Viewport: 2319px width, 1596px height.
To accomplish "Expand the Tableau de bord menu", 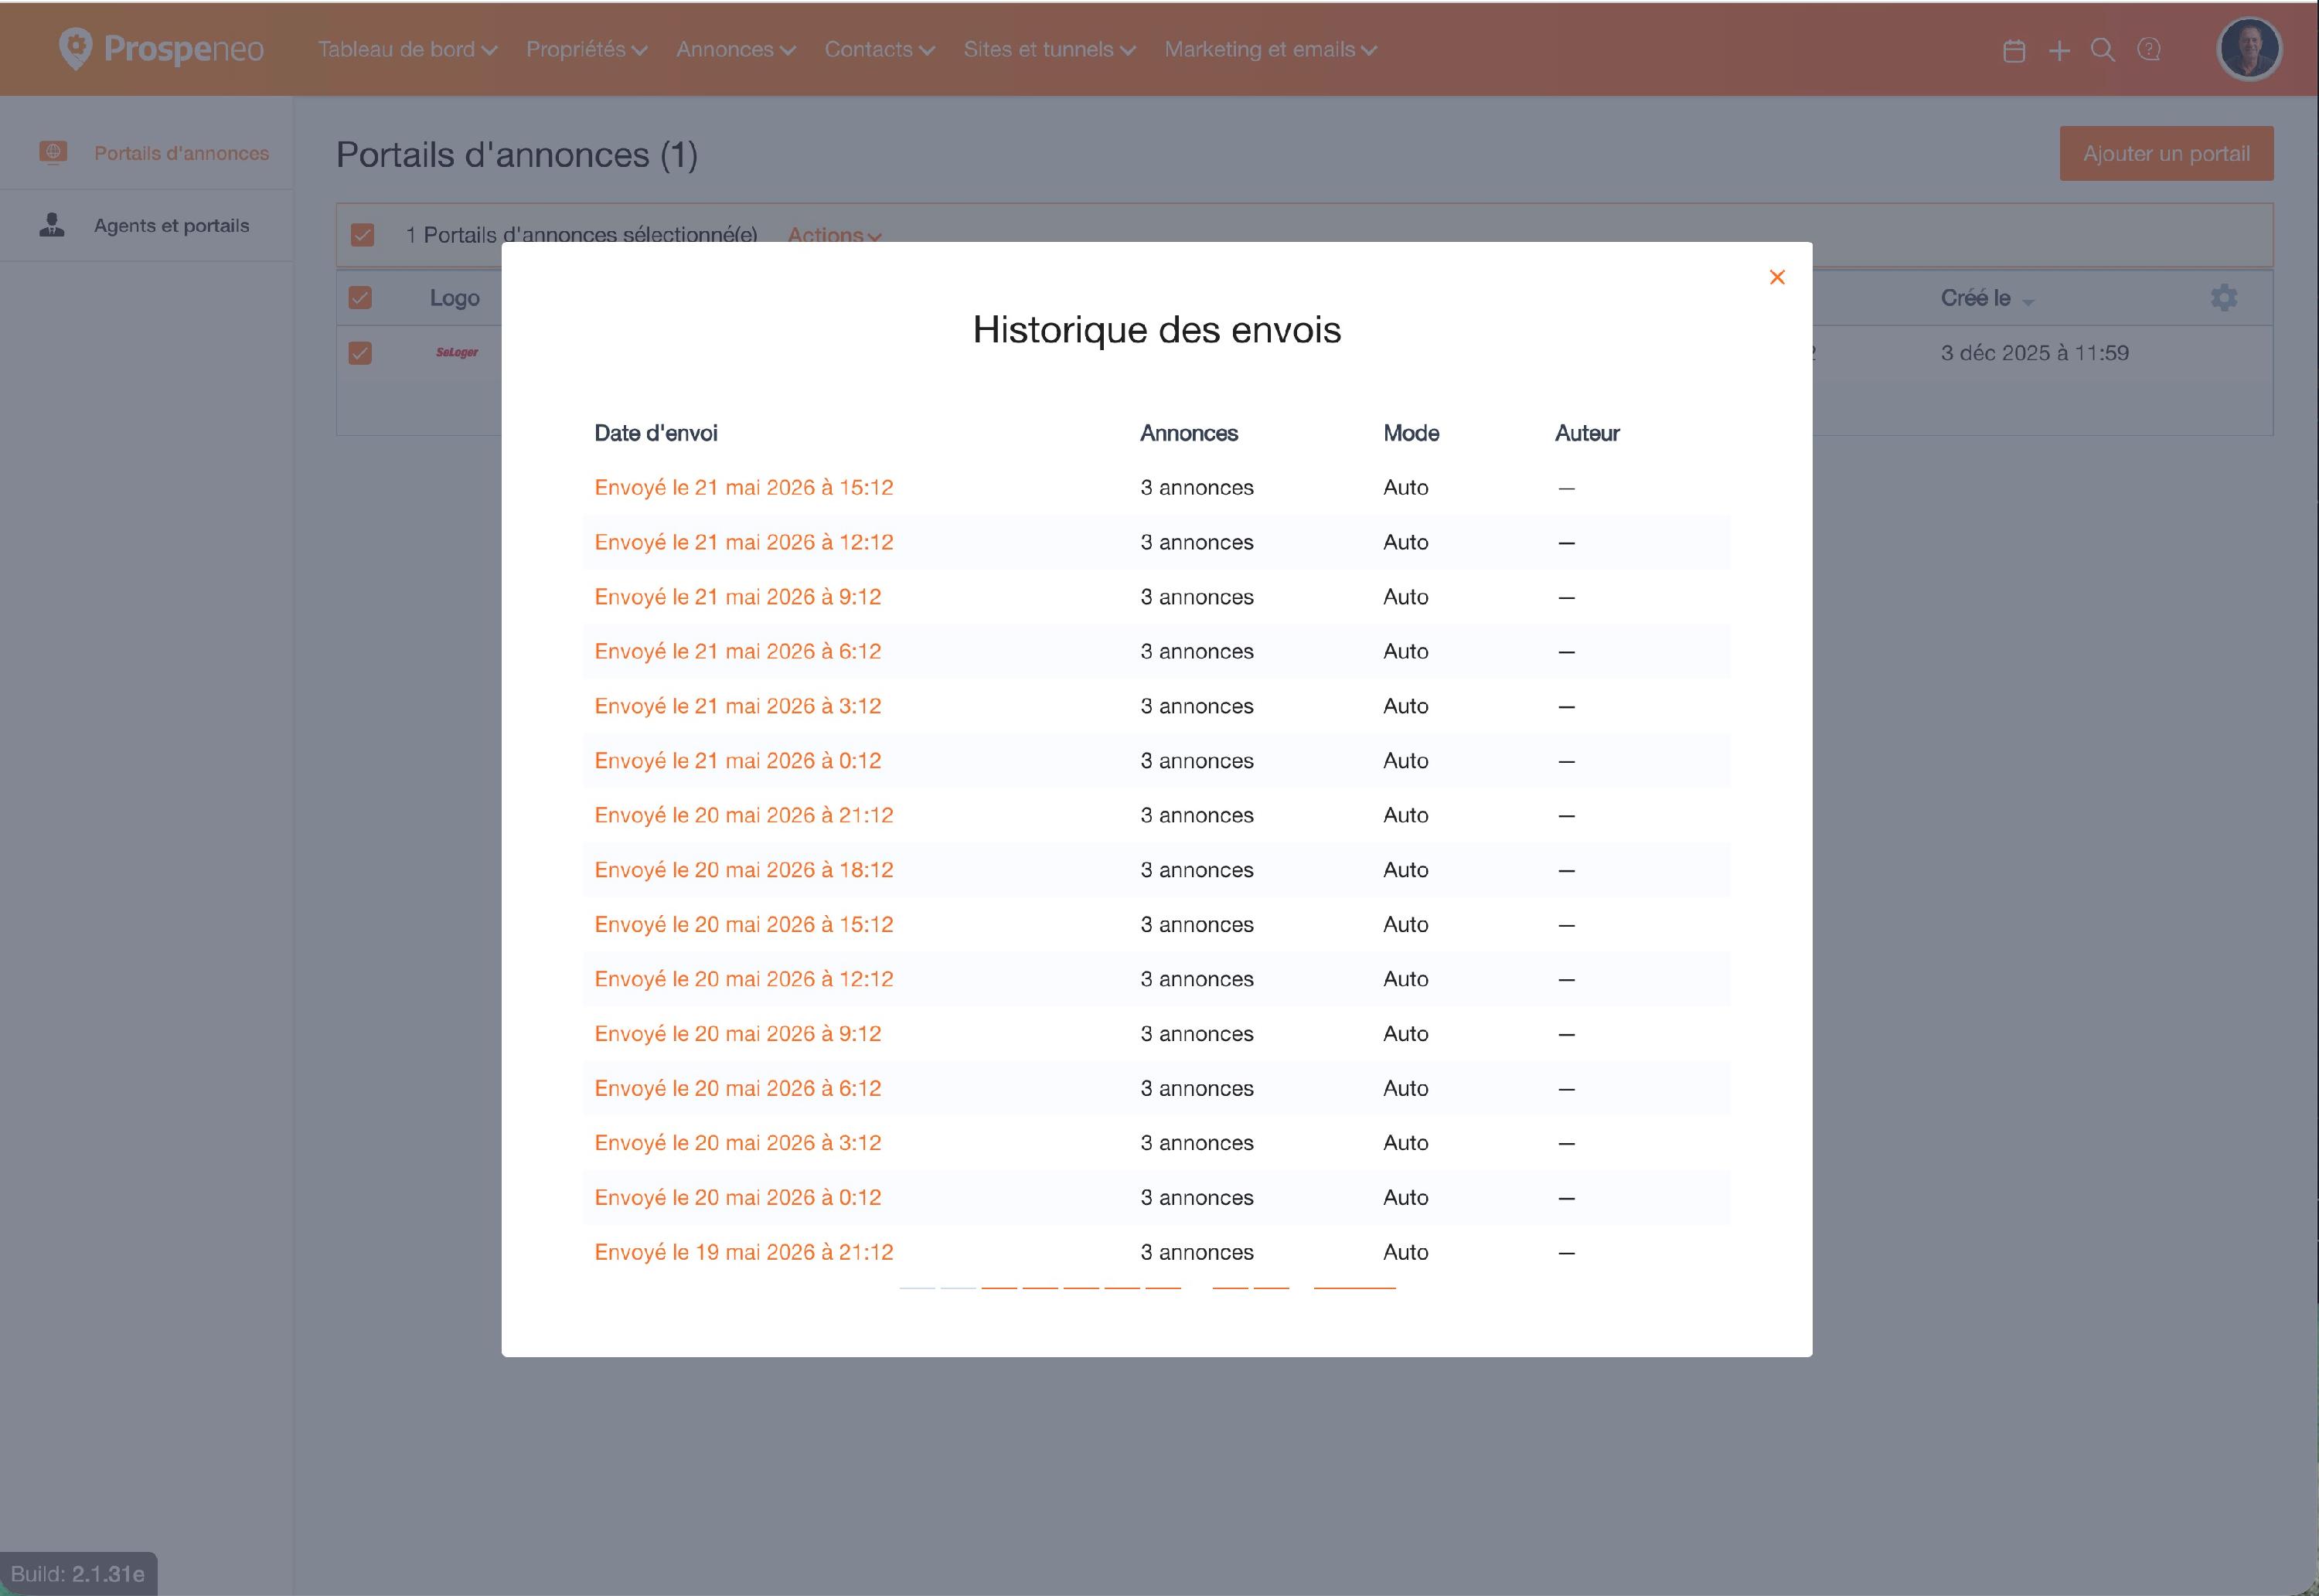I will coord(407,49).
